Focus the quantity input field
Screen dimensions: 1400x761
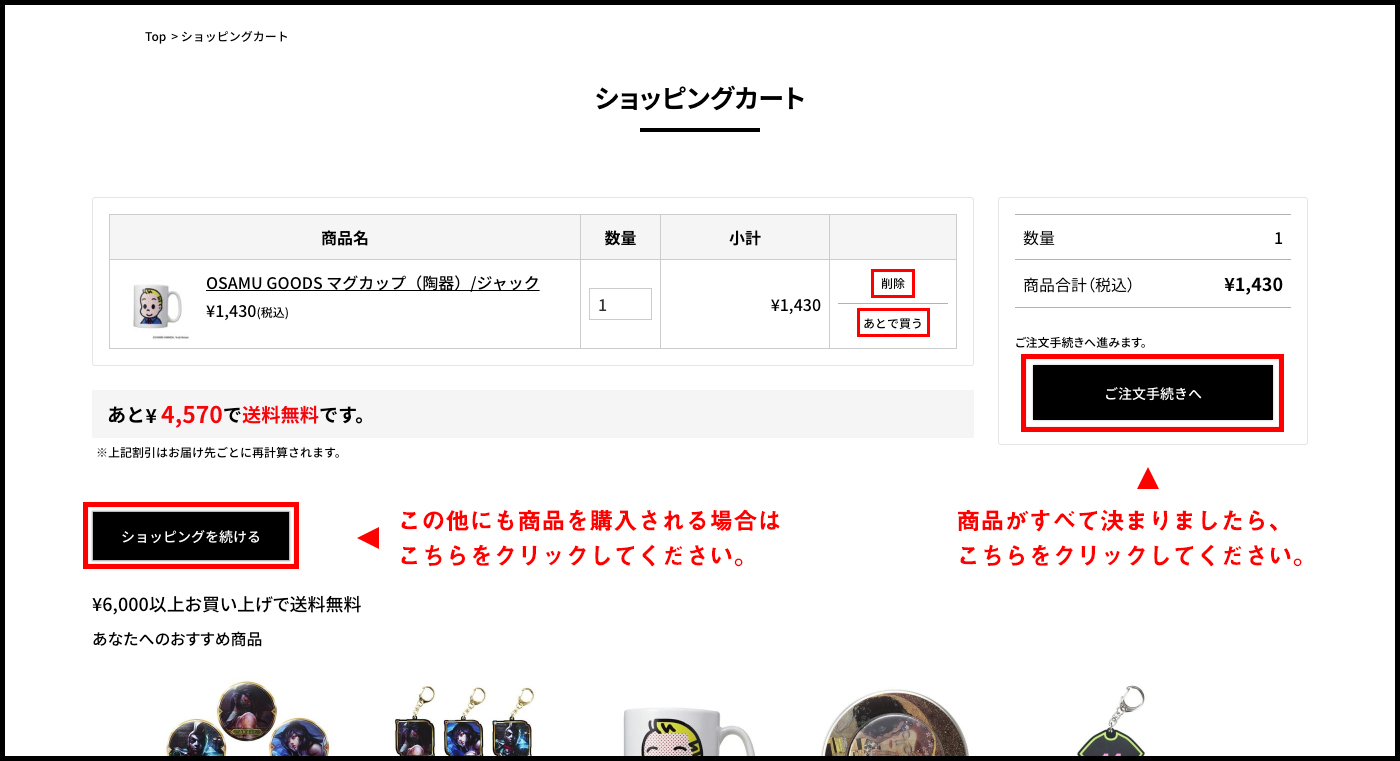620,305
